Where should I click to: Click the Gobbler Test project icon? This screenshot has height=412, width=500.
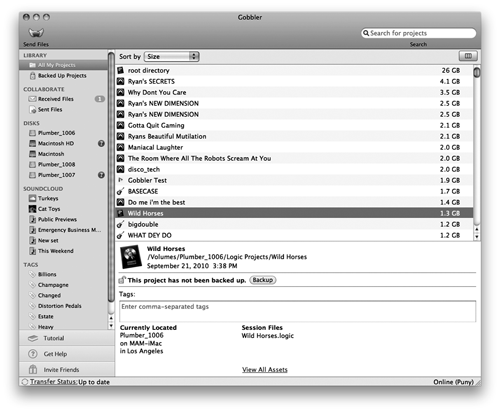121,180
